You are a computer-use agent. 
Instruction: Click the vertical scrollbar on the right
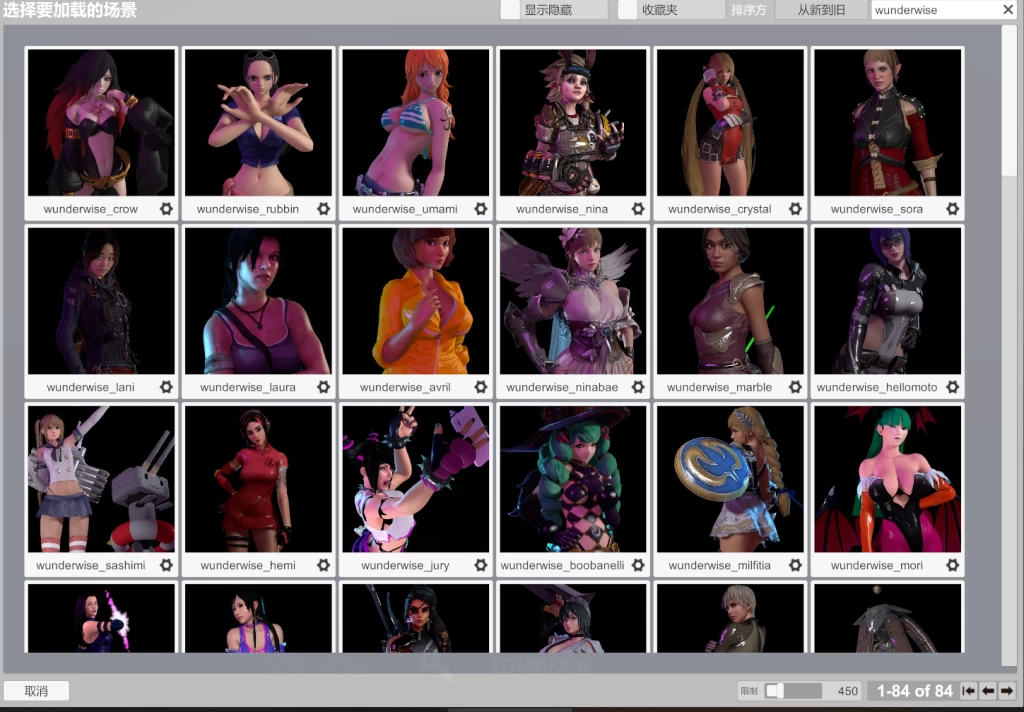point(1009,100)
